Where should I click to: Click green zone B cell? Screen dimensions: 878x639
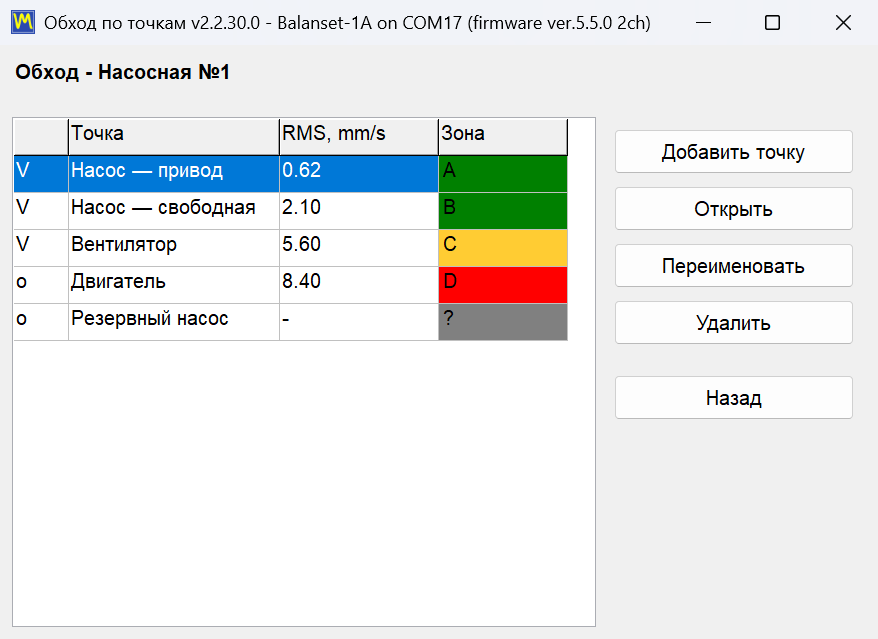coord(503,211)
